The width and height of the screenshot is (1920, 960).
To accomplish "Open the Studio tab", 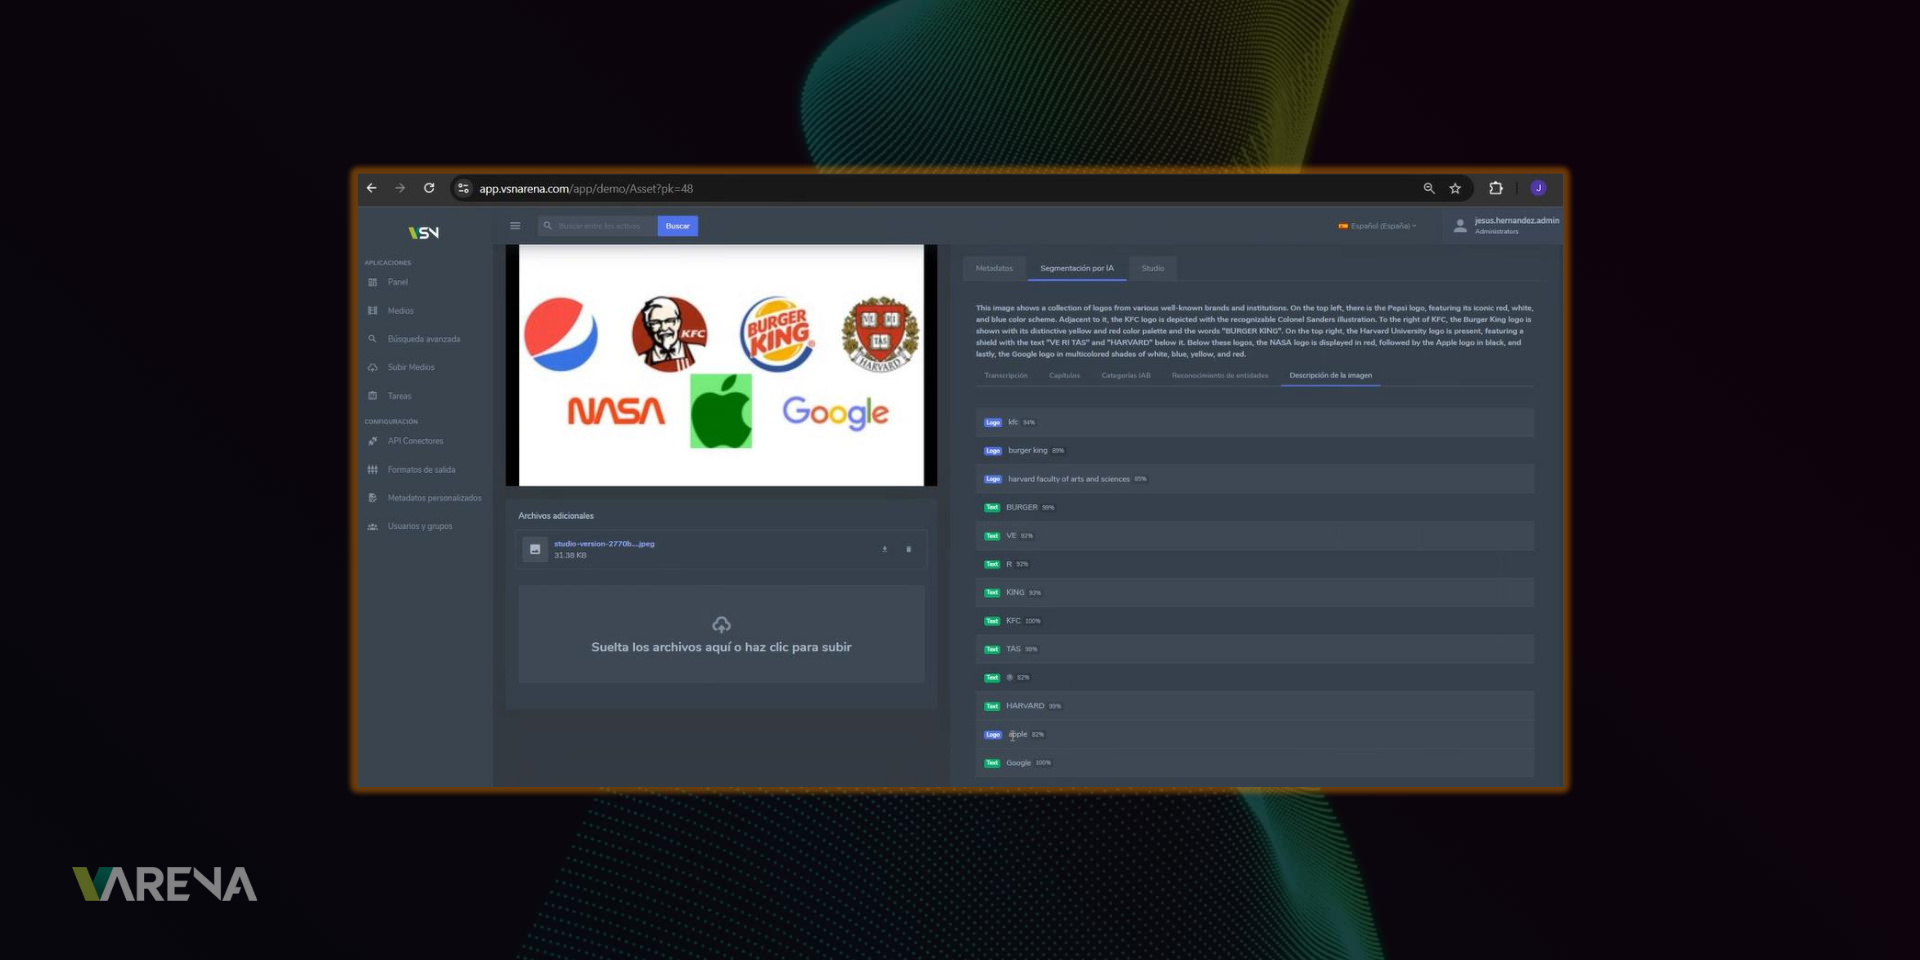I will click(x=1153, y=268).
